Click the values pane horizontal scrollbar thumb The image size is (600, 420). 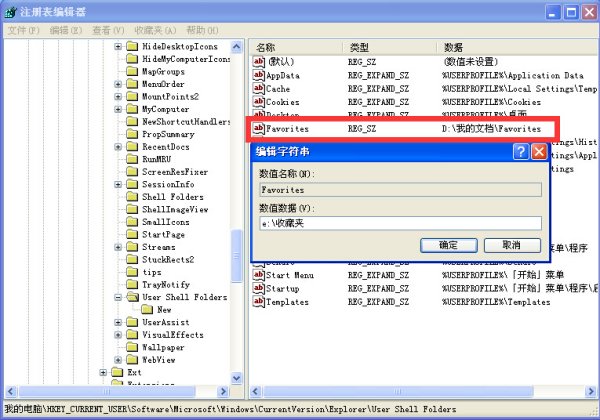[398, 391]
